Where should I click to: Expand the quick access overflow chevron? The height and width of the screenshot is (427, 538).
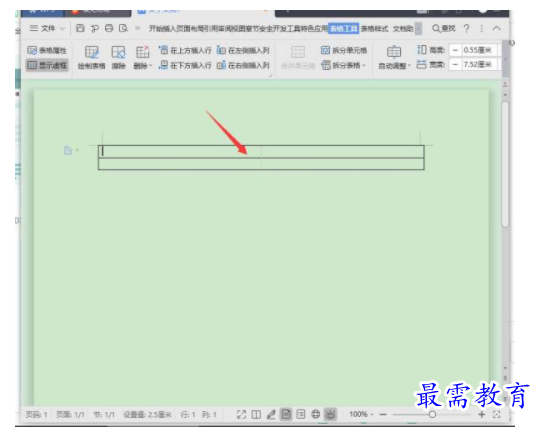pos(138,28)
